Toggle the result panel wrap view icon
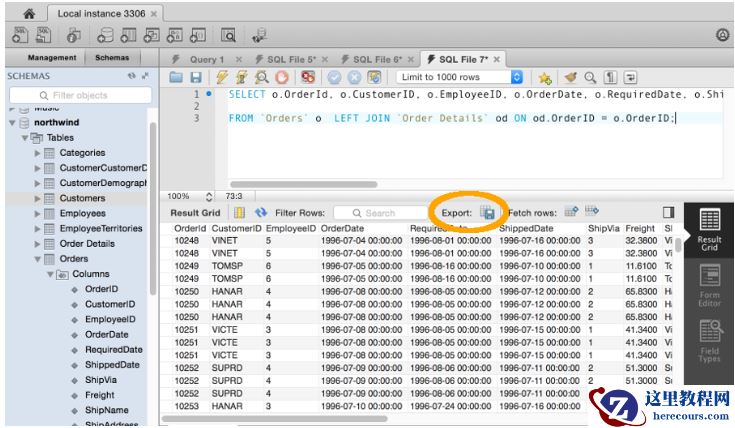Image resolution: width=735 pixels, height=428 pixels. (x=669, y=213)
